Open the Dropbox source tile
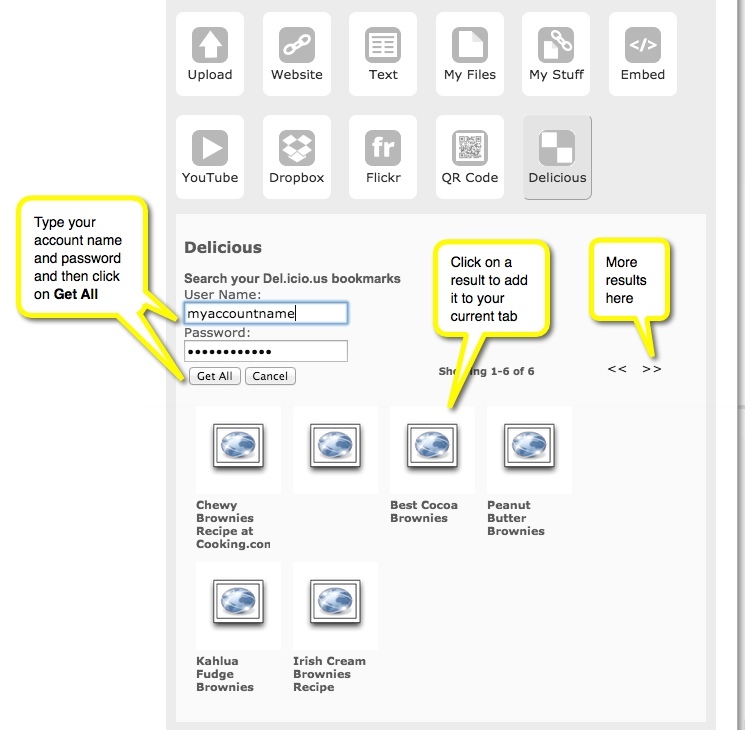745x730 pixels. pyautogui.click(x=296, y=157)
